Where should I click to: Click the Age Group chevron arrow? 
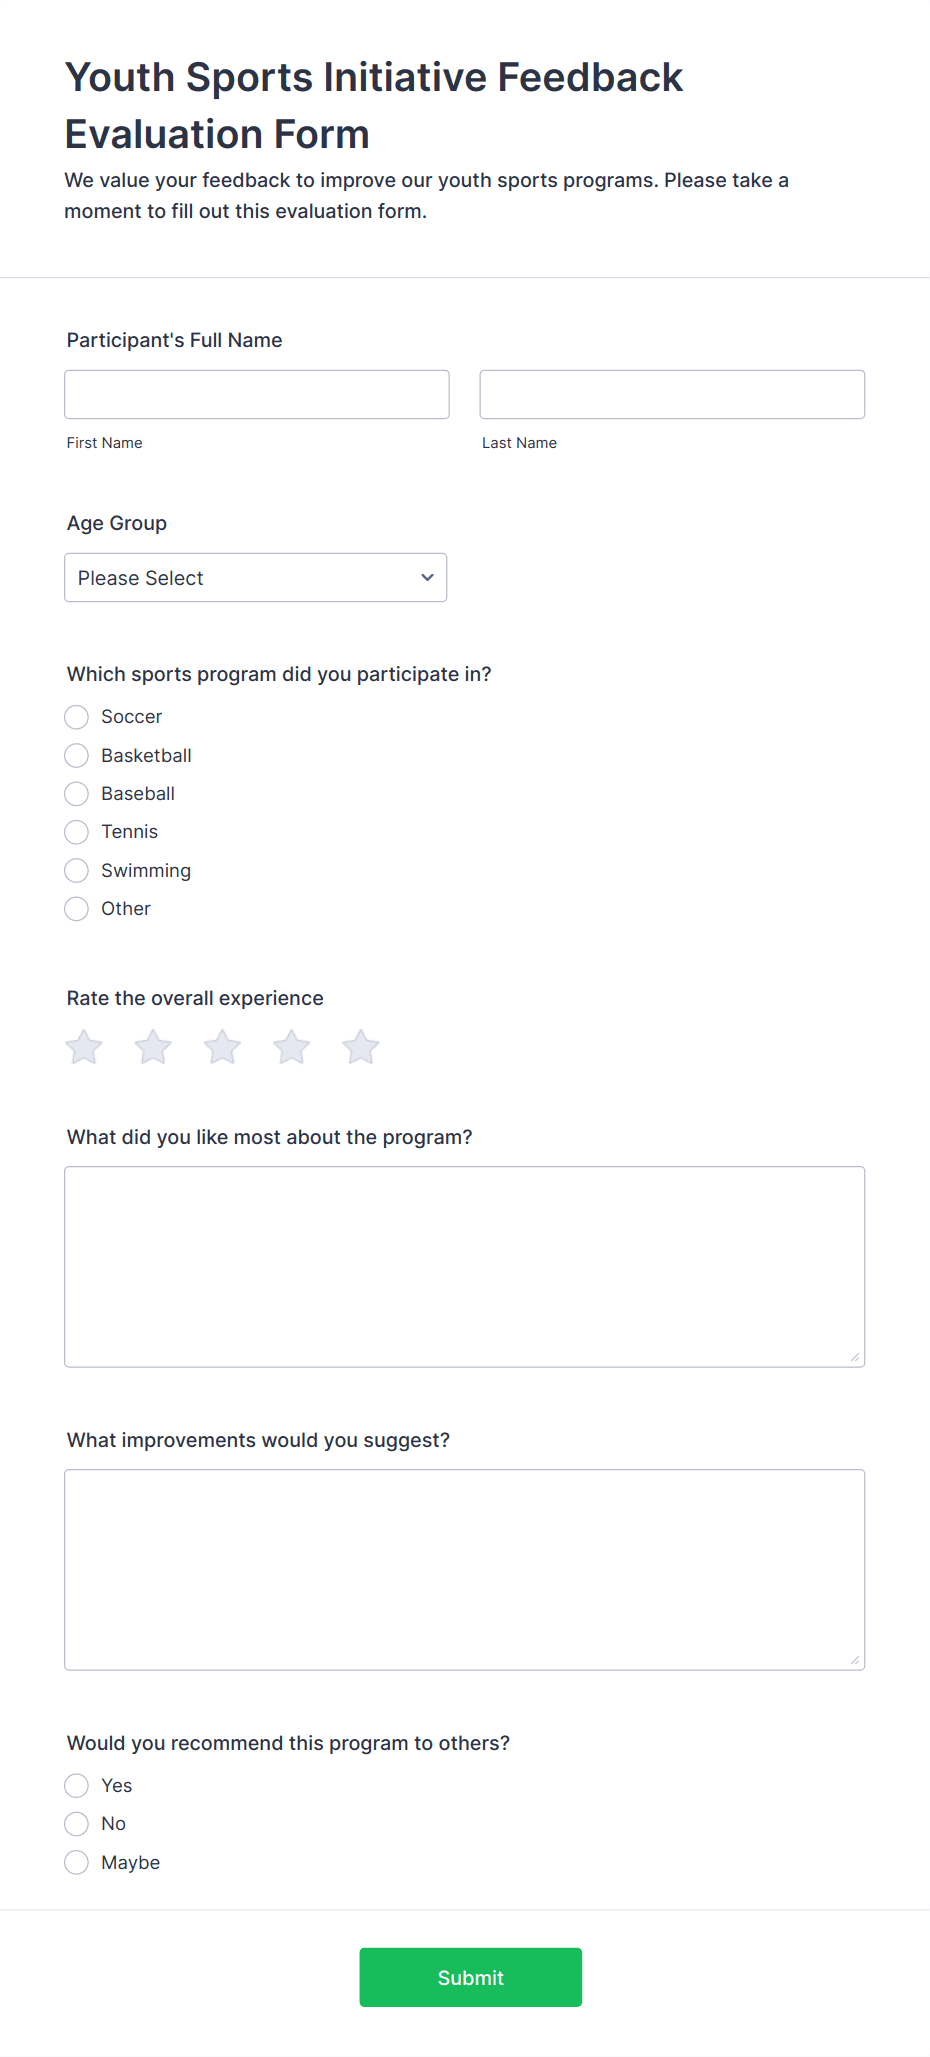coord(427,578)
